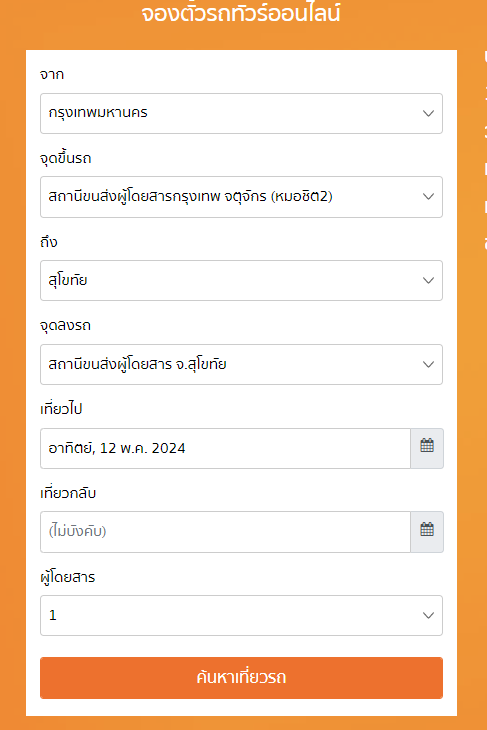The width and height of the screenshot is (487, 730).
Task: Click chevron arrow of หมอชิต2 boarding dropdown
Action: click(x=428, y=197)
